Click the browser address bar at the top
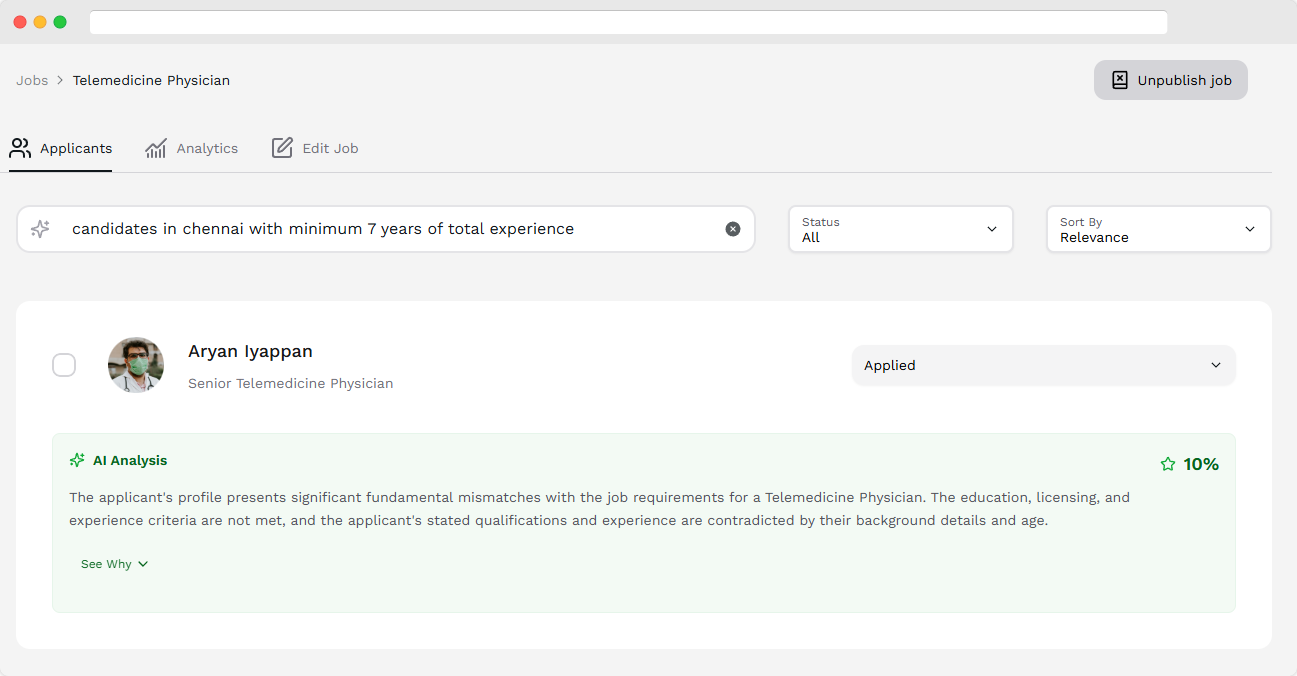1297x676 pixels. point(628,22)
